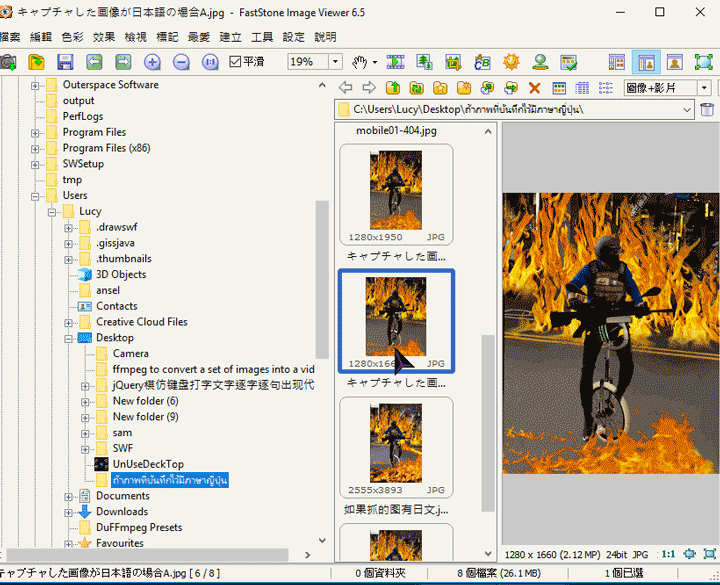Click the folder path address field
720x585 pixels.
500,109
